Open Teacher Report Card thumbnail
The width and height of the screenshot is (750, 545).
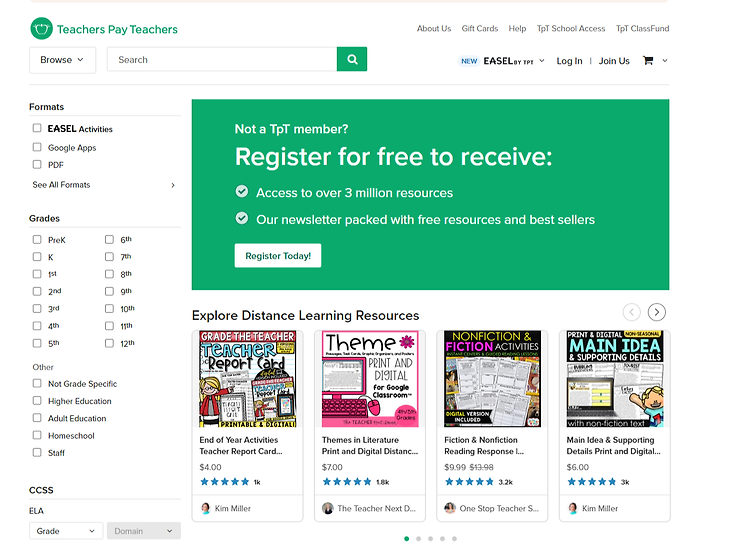point(248,378)
